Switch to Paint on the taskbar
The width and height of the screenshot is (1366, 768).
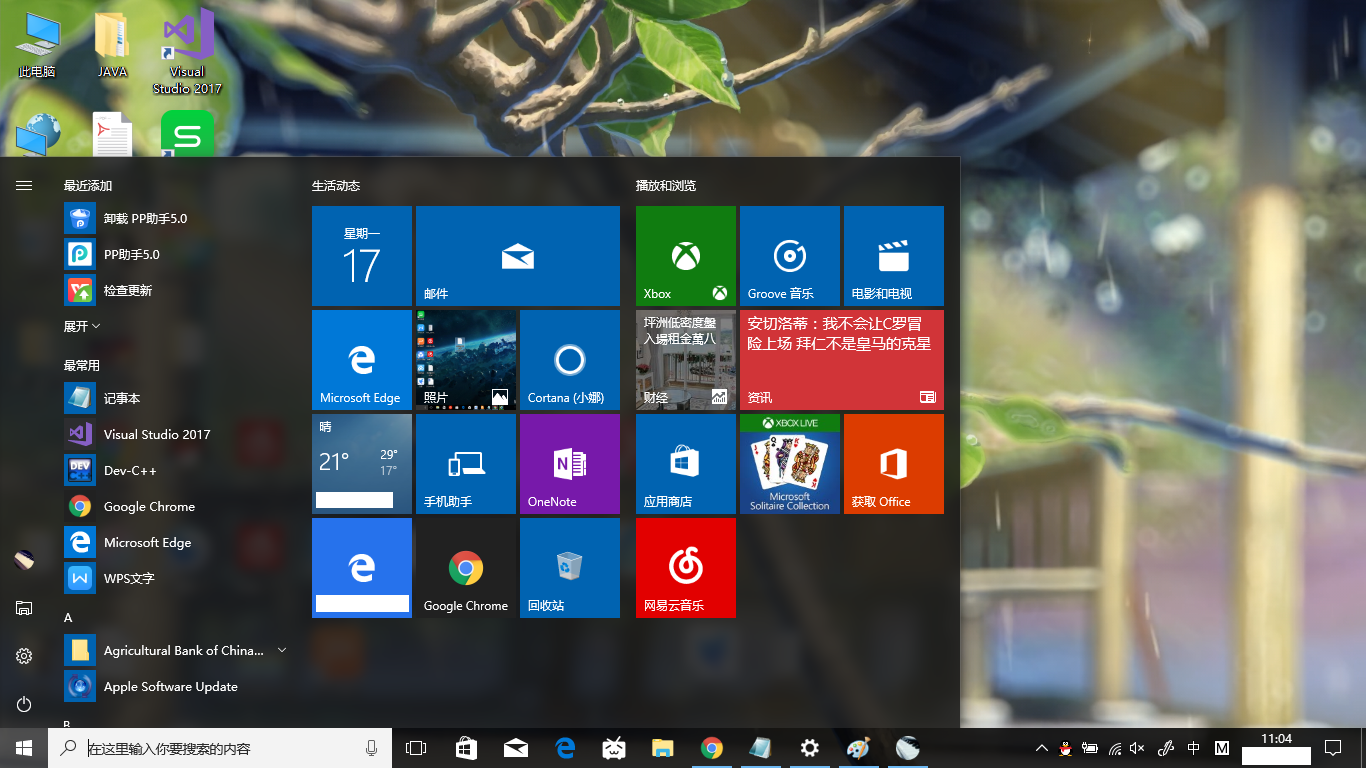pyautogui.click(x=859, y=748)
